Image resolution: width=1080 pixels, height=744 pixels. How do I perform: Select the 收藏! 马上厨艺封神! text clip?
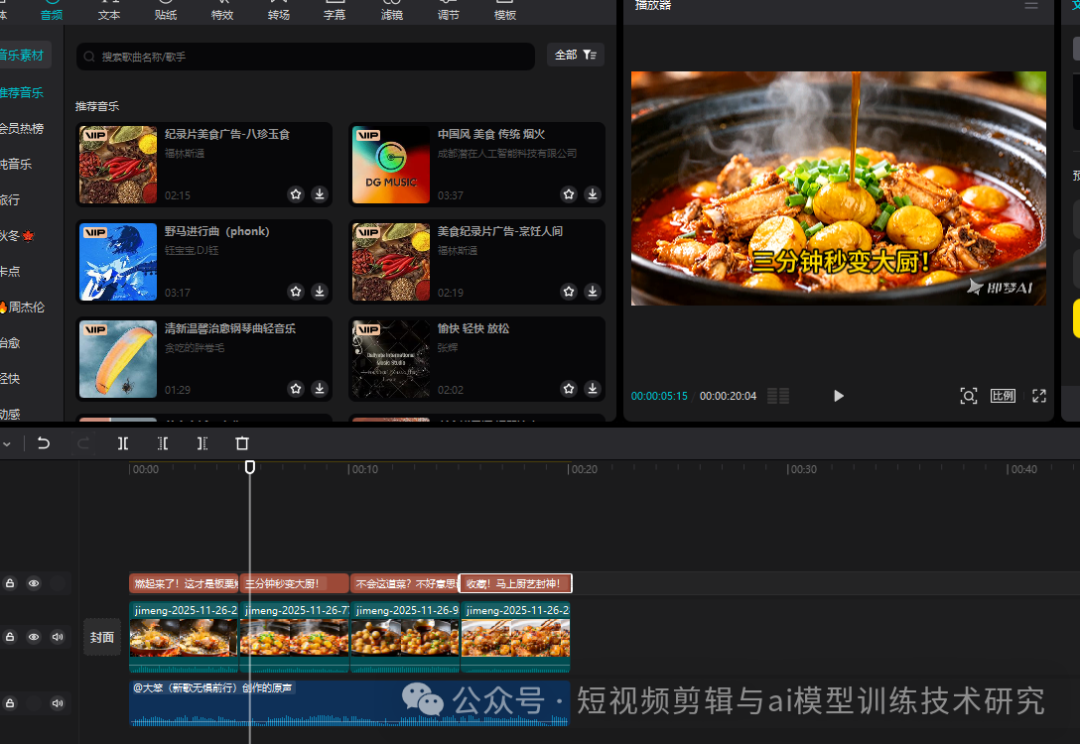click(516, 583)
